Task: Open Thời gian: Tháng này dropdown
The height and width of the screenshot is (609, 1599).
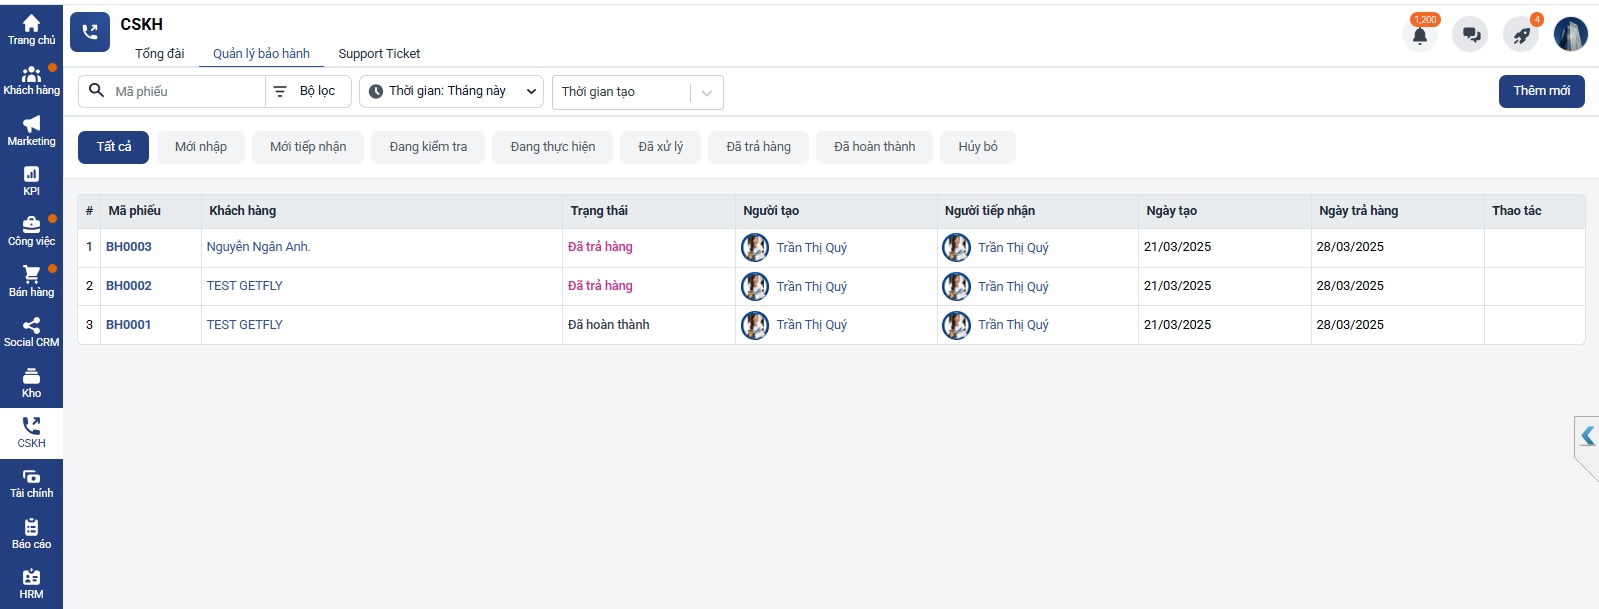Action: click(451, 91)
